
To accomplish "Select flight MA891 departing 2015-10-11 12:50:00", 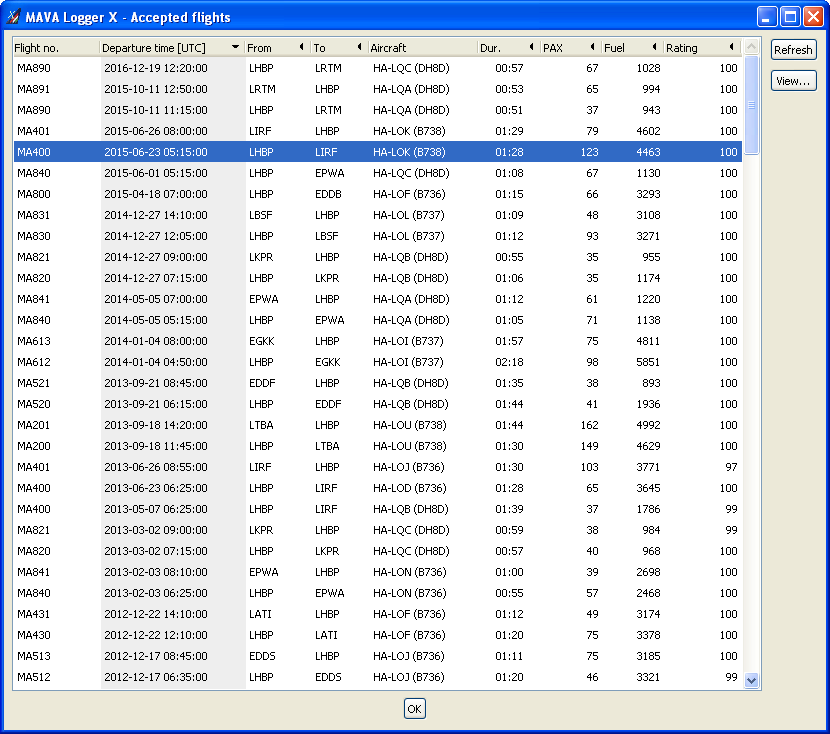I will coord(377,89).
